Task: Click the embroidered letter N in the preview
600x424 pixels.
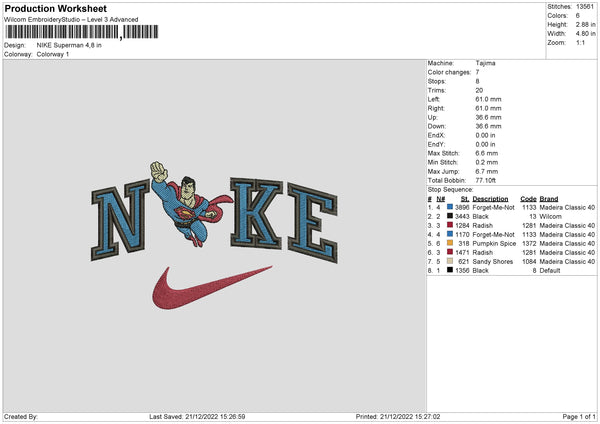Action: click(x=120, y=220)
